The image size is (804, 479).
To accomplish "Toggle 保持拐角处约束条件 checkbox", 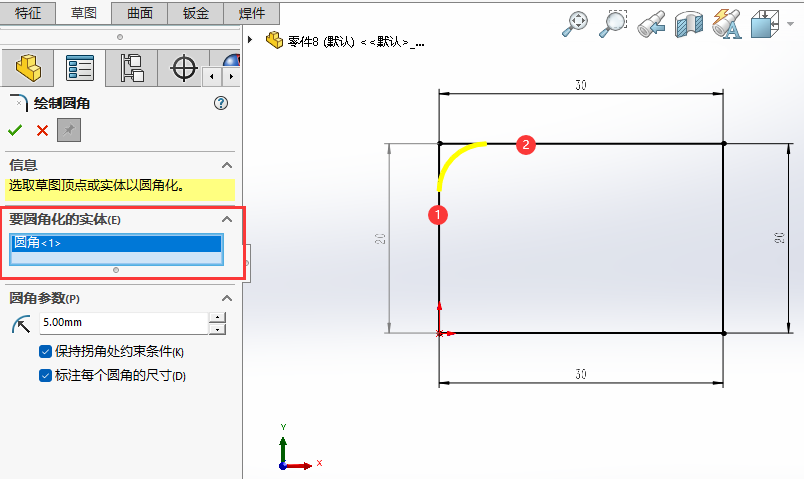I will [45, 351].
